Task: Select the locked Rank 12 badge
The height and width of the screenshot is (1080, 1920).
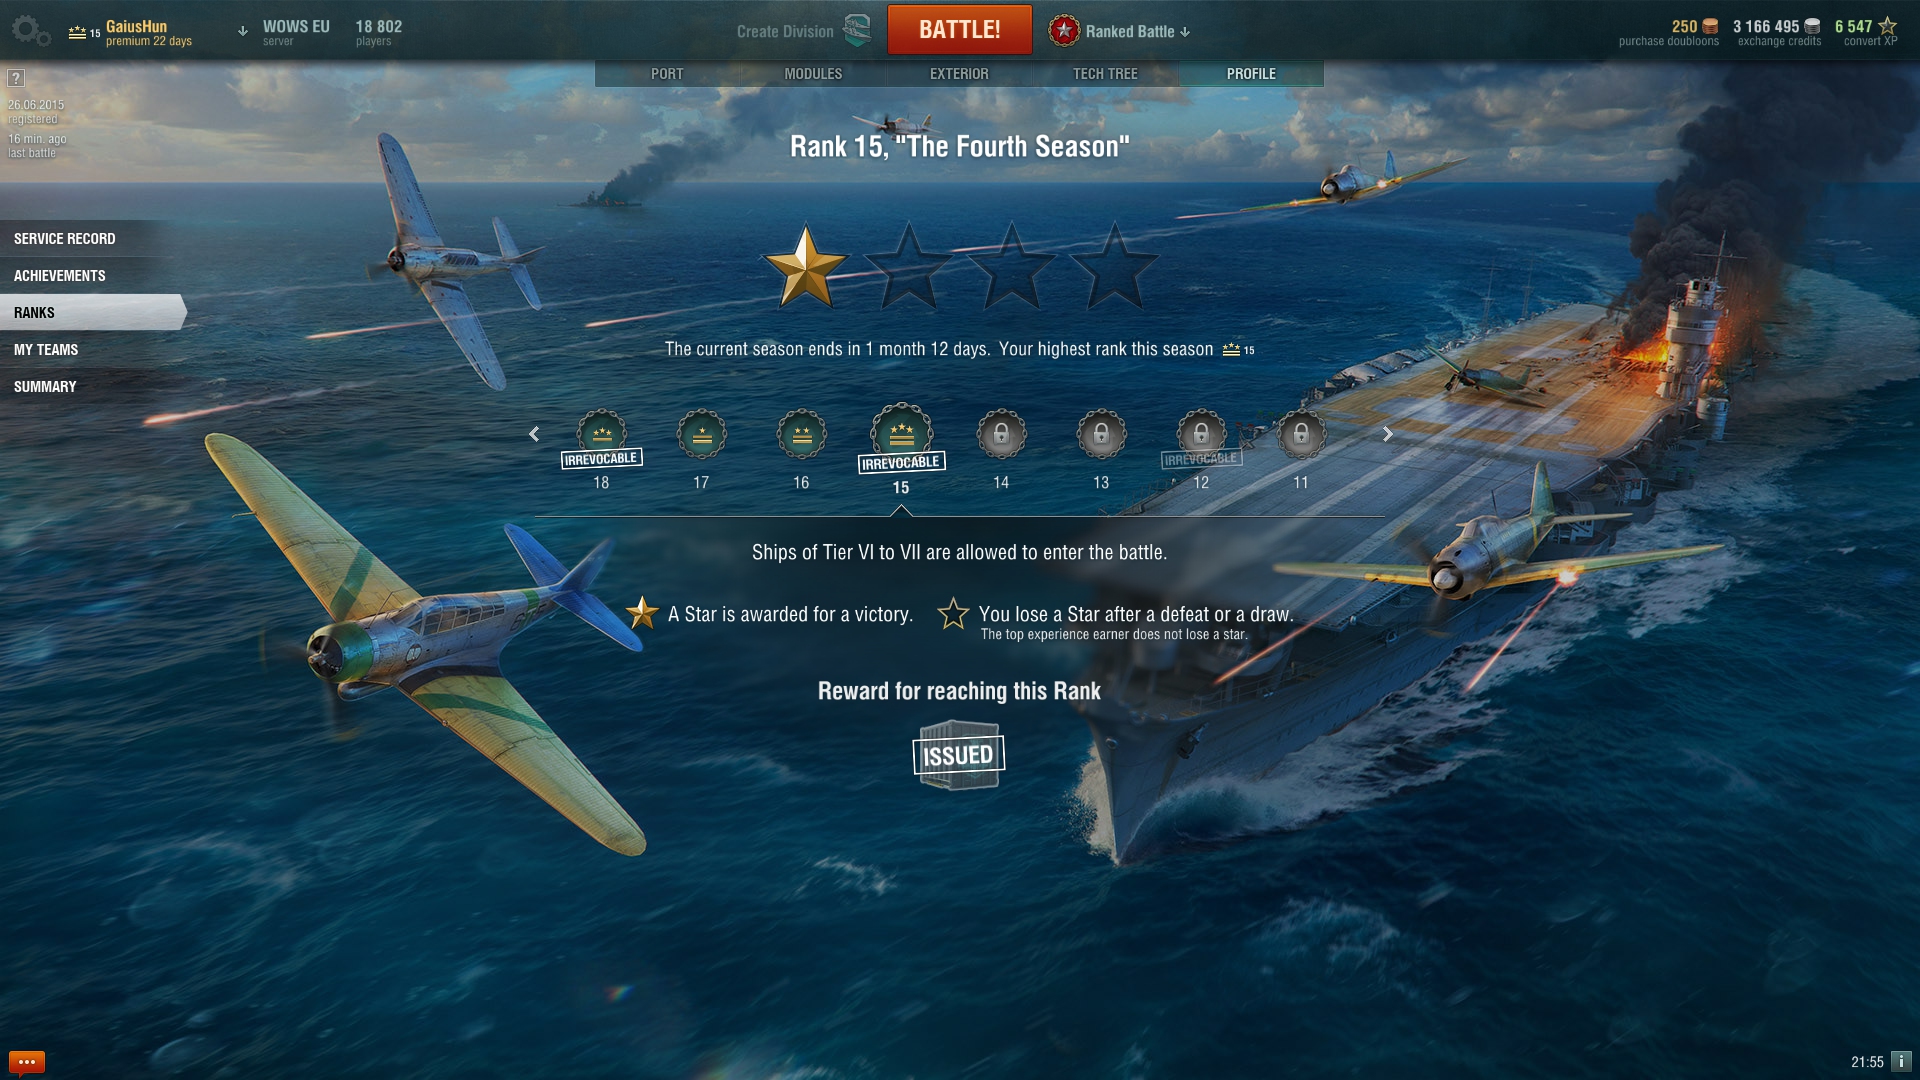Action: click(1201, 435)
